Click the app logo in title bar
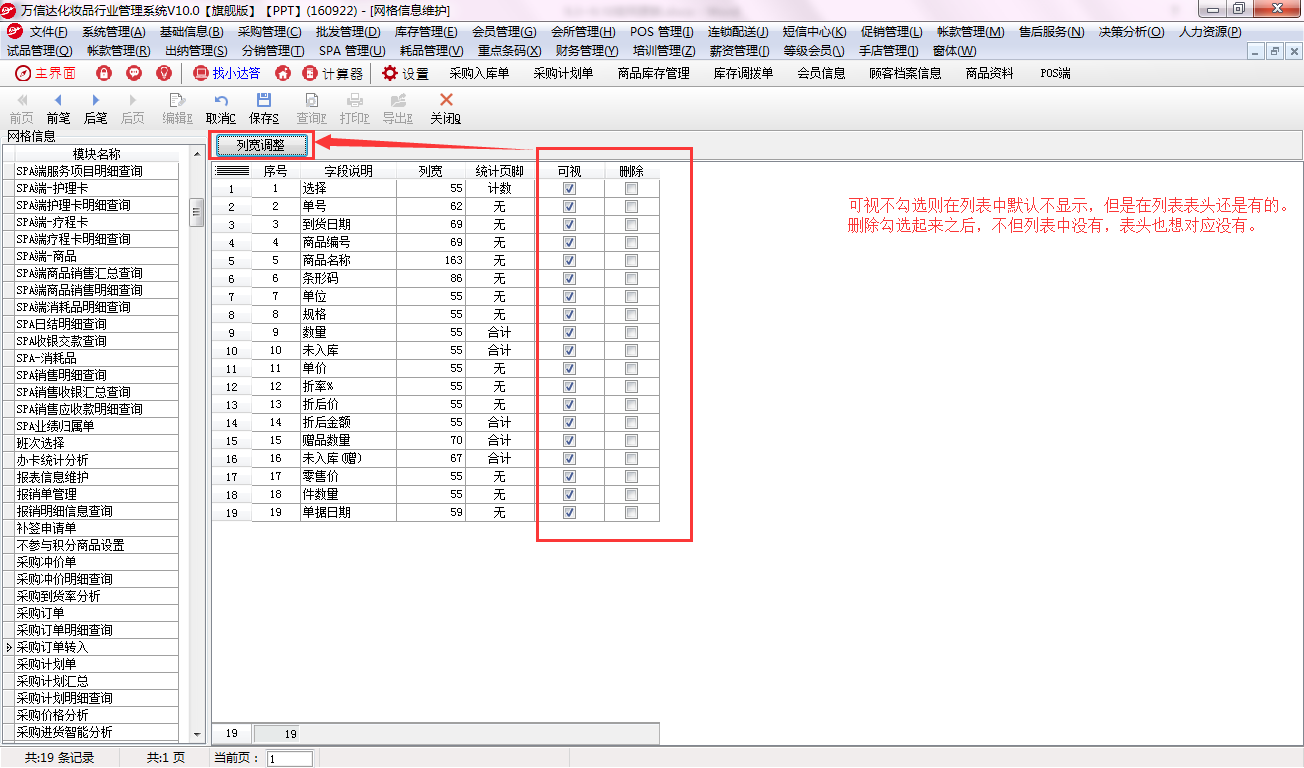The width and height of the screenshot is (1304, 768). (9, 10)
